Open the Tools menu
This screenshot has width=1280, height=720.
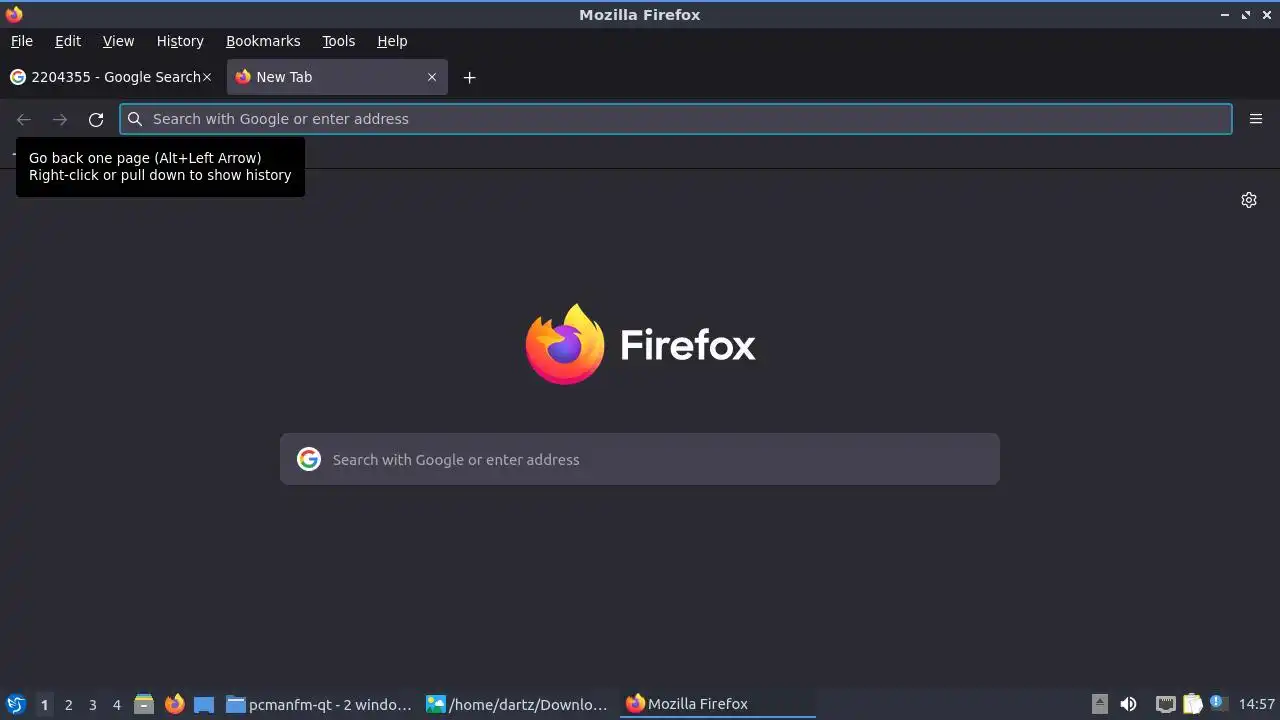coord(338,41)
